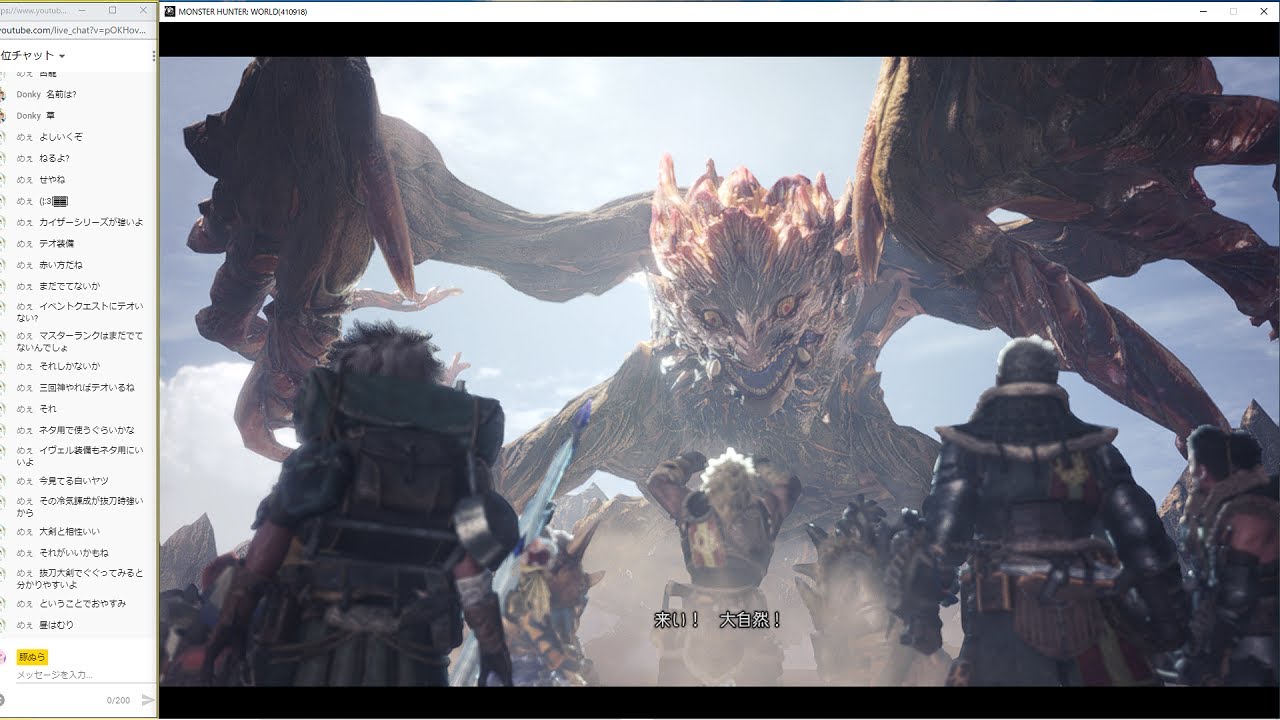The width and height of the screenshot is (1280, 720).
Task: Select chat message 三回神やればテオいるね
Action: [x=87, y=387]
